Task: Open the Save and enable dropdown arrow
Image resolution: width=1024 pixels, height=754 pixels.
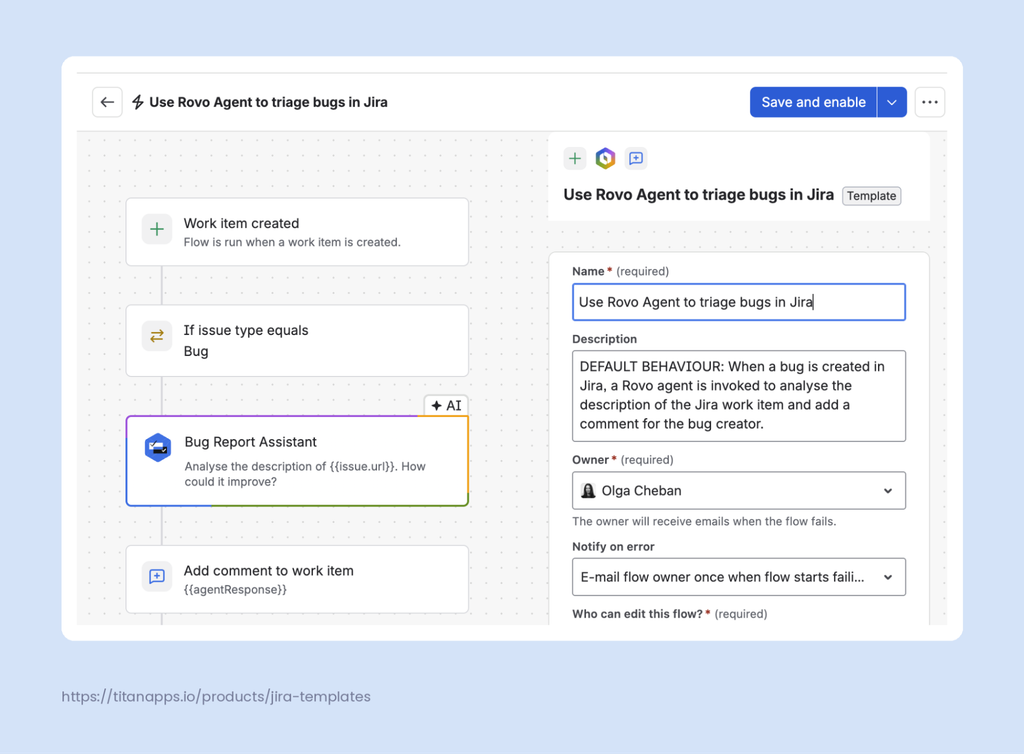Action: point(892,102)
